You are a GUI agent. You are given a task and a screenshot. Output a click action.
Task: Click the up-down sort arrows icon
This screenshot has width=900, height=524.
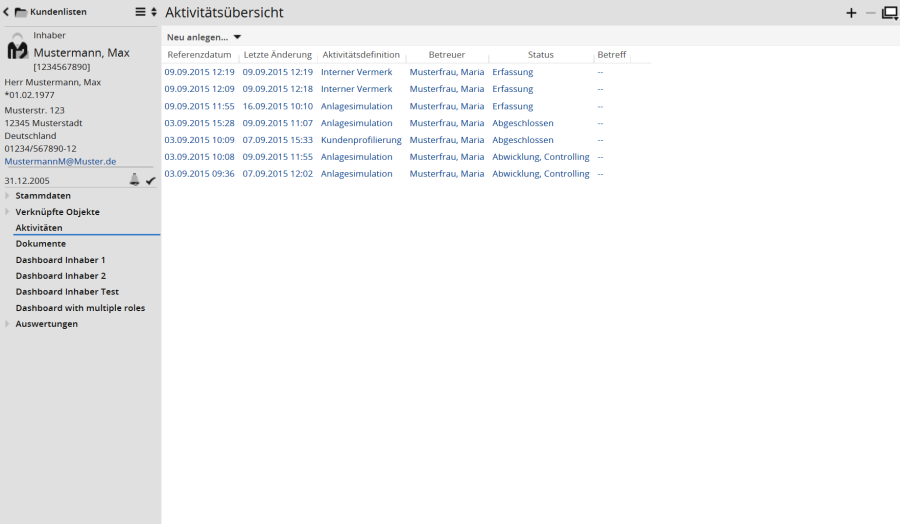coord(153,12)
